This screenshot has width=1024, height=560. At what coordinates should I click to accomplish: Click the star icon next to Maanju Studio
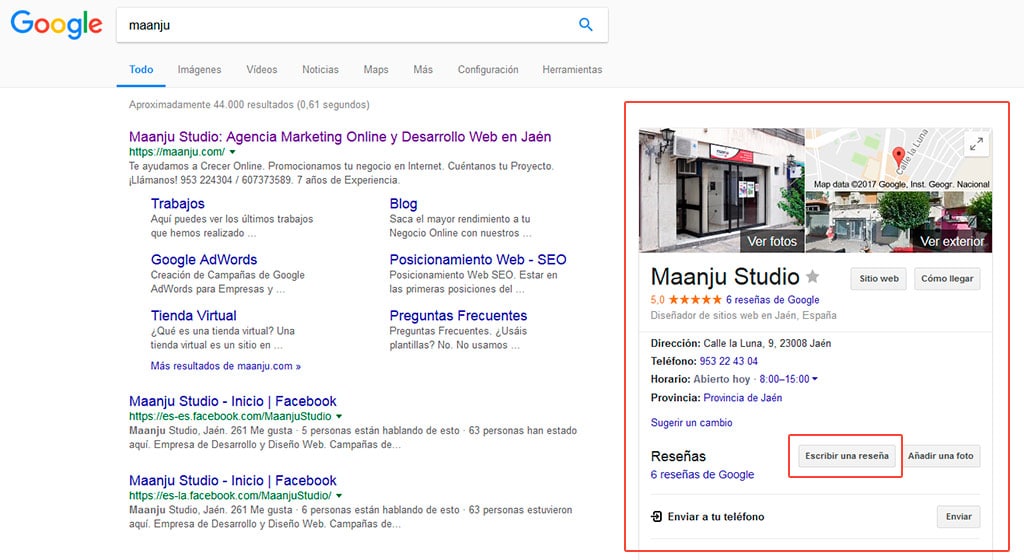(812, 277)
